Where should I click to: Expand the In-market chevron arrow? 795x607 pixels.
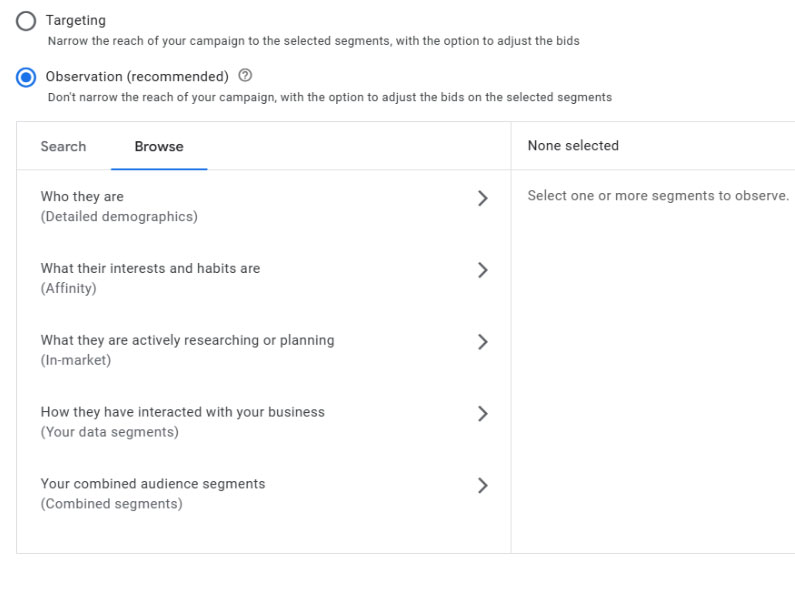point(483,342)
